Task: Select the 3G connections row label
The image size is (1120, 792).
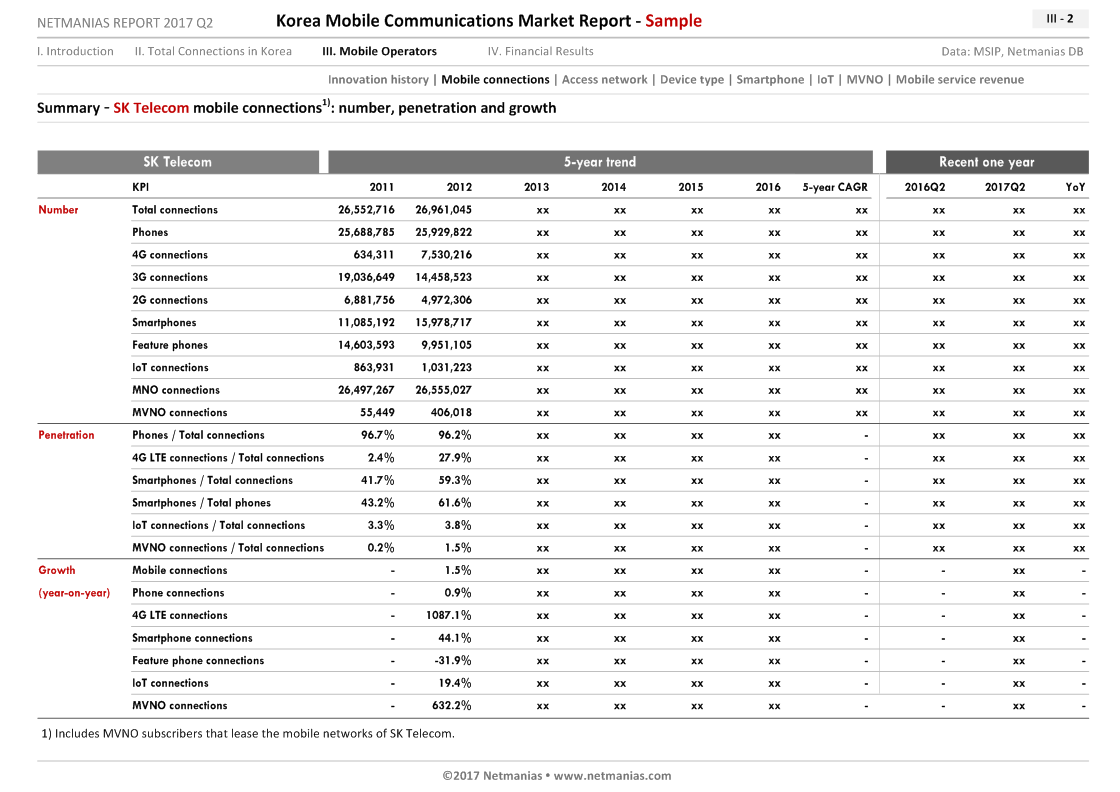Action: [170, 277]
